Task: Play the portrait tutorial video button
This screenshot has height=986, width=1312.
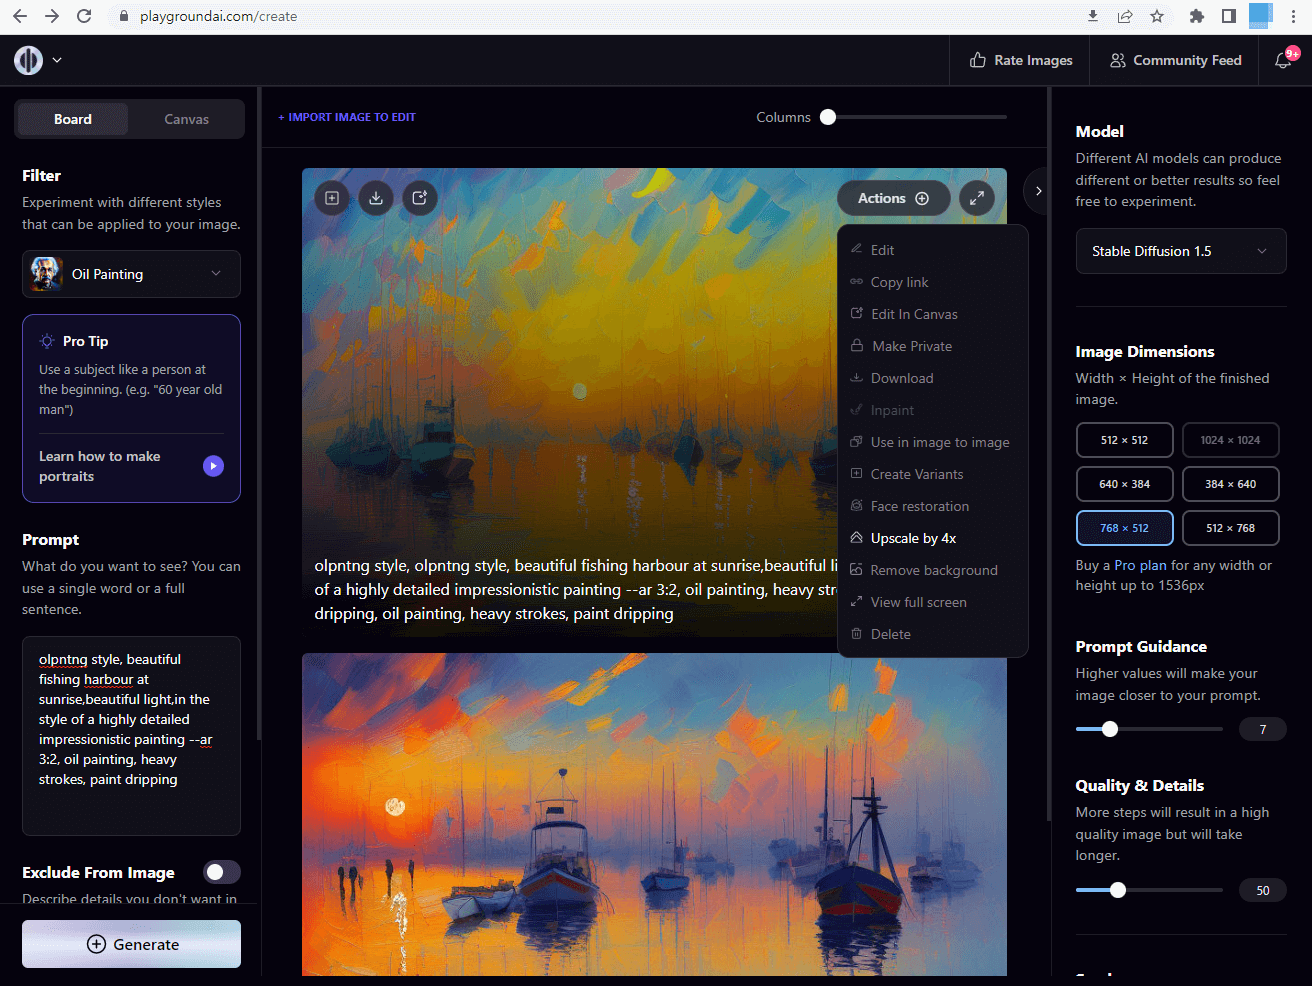Action: tap(213, 466)
